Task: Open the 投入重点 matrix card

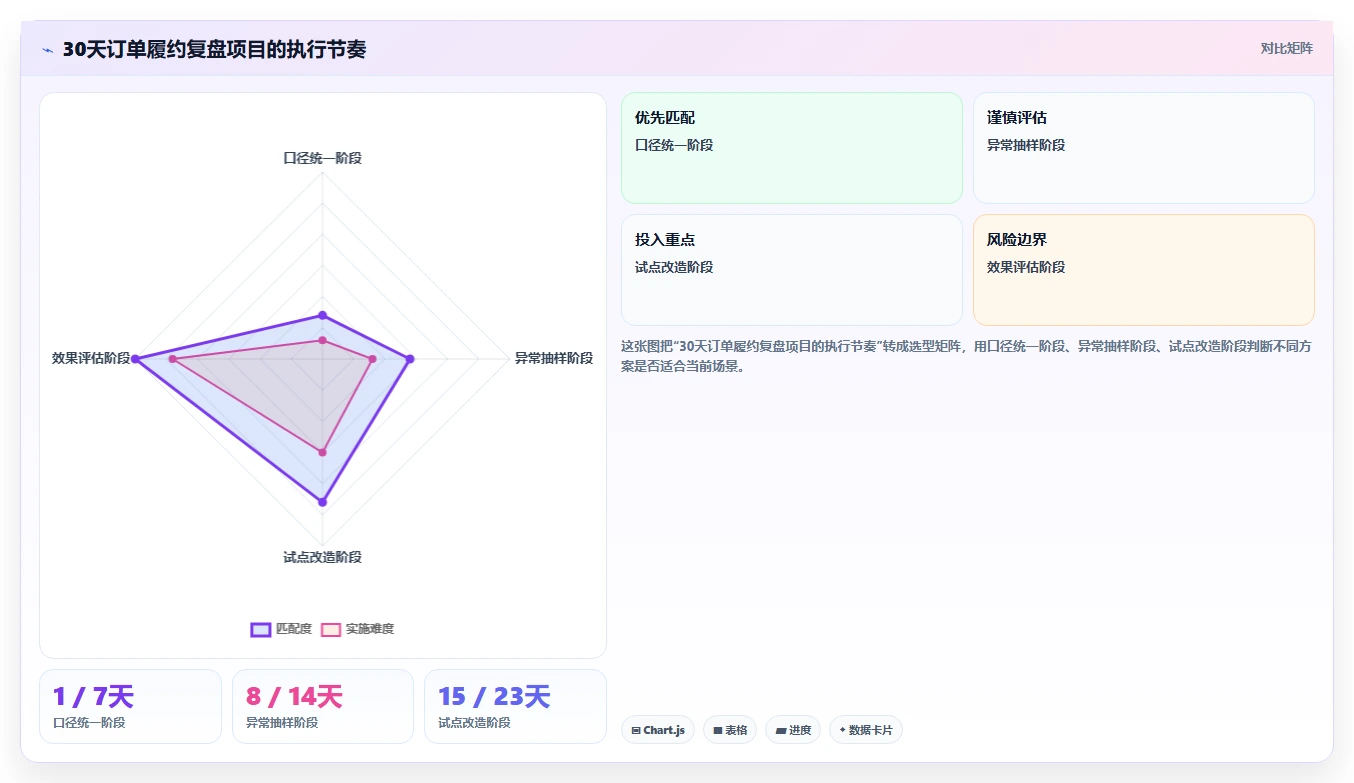Action: coord(792,270)
